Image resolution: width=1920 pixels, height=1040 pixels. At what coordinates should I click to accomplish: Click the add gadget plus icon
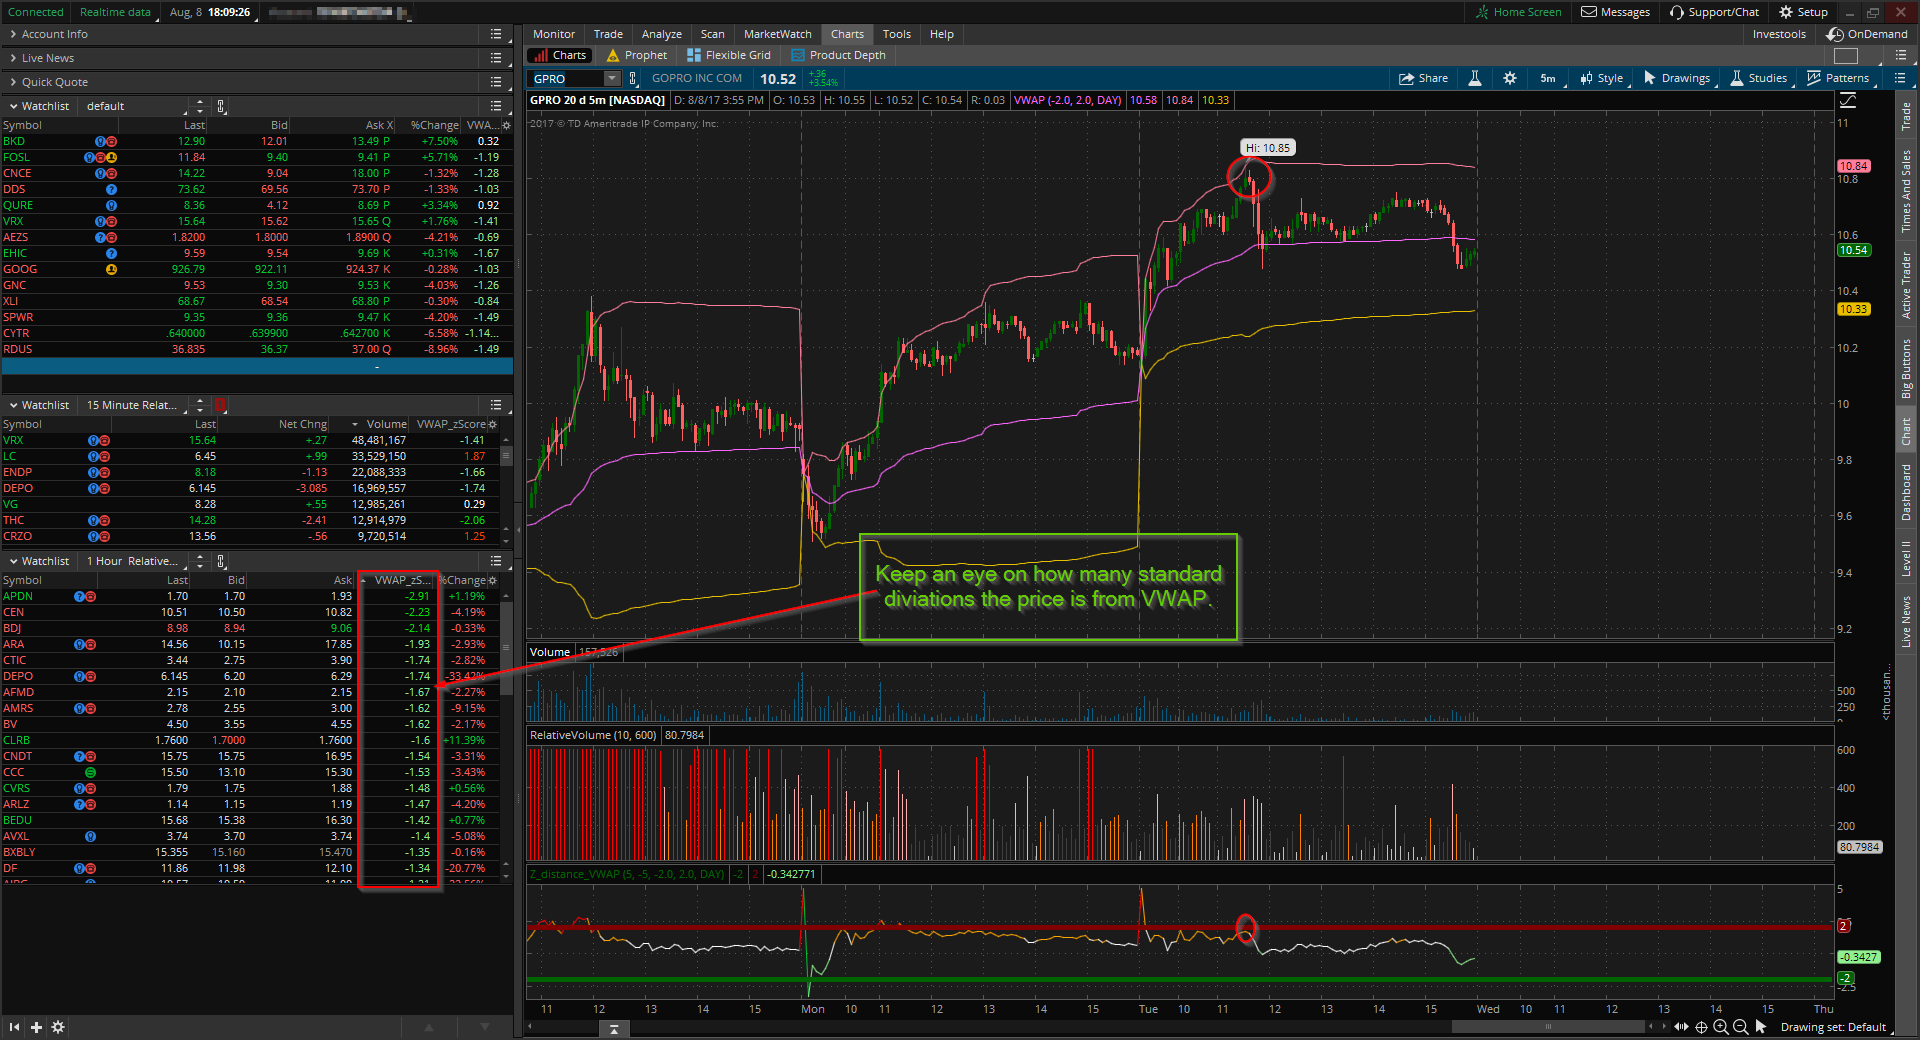point(36,1027)
